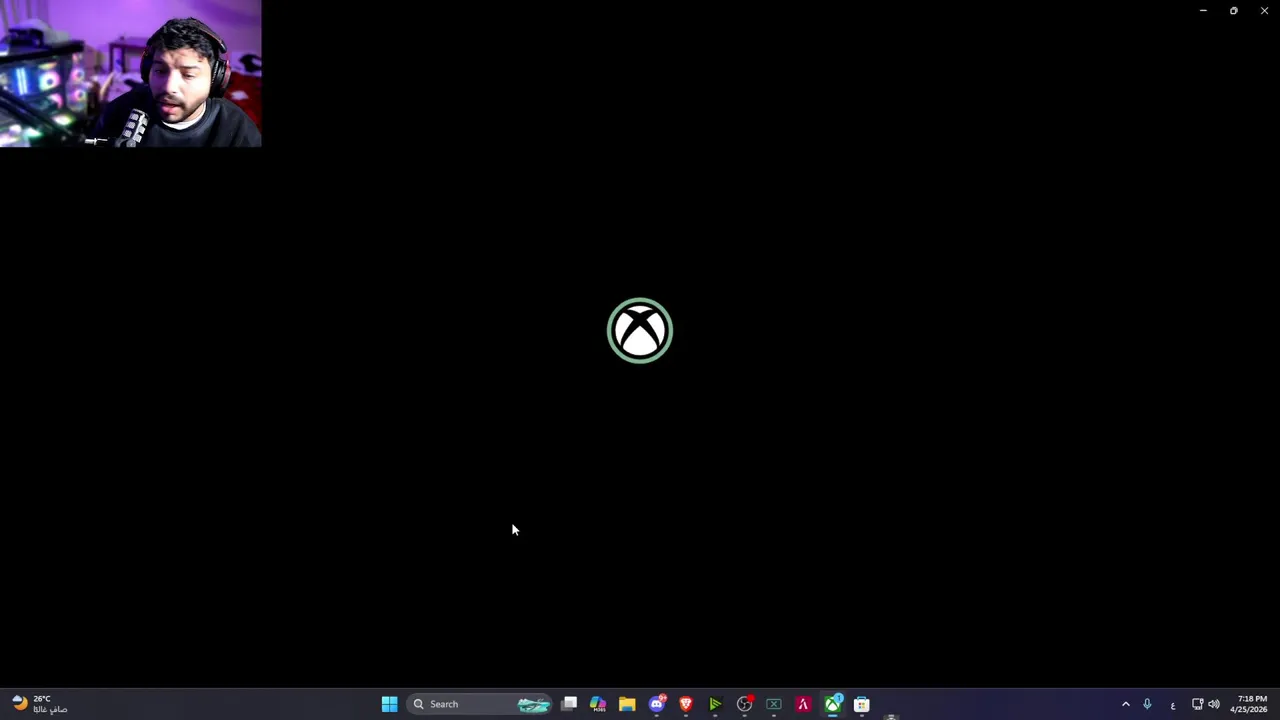
Task: Close the Xbox app window
Action: pos(1264,11)
